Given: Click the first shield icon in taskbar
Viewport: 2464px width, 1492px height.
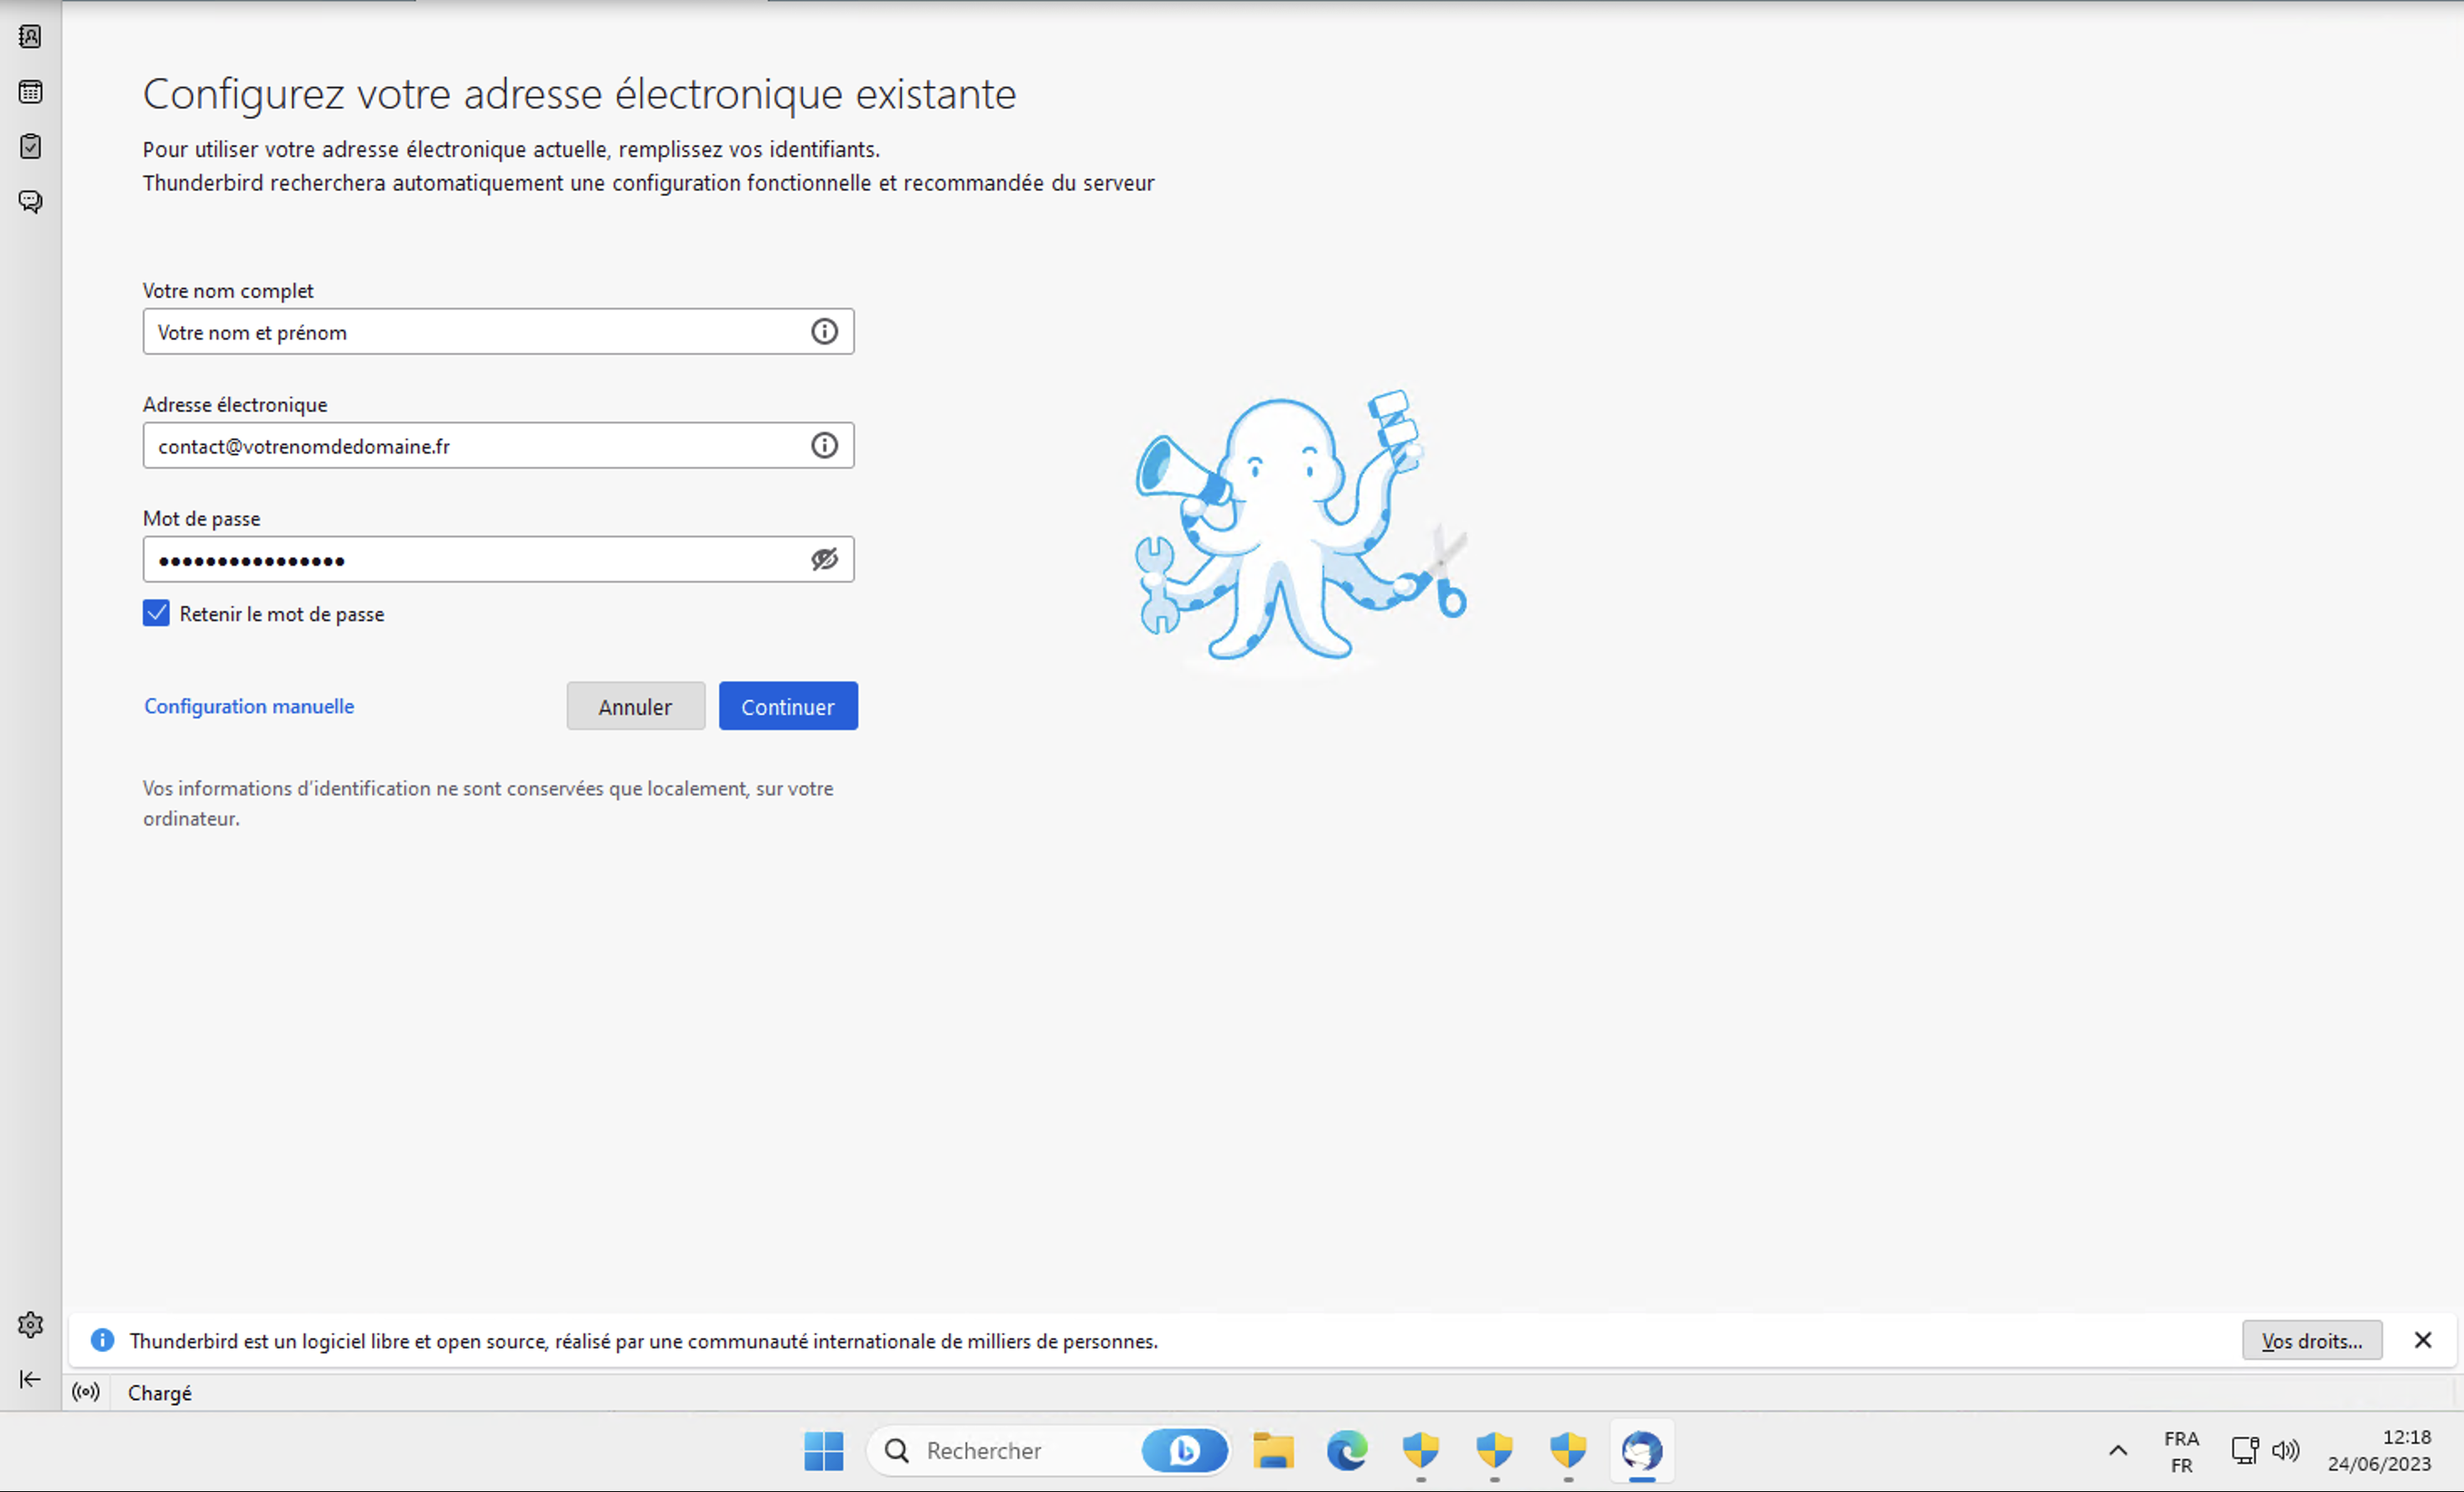Looking at the screenshot, I should pyautogui.click(x=1421, y=1451).
